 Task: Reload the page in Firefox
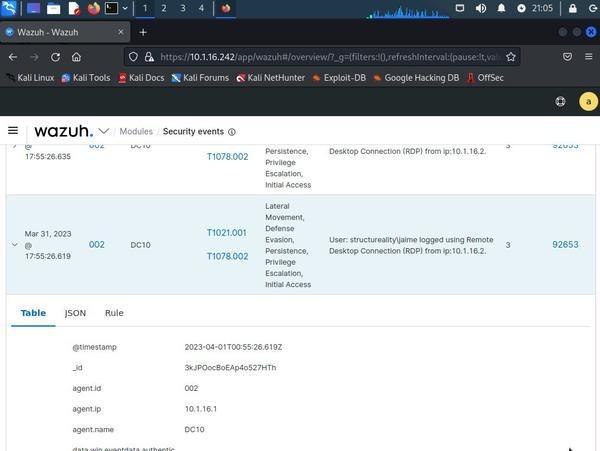[x=55, y=57]
